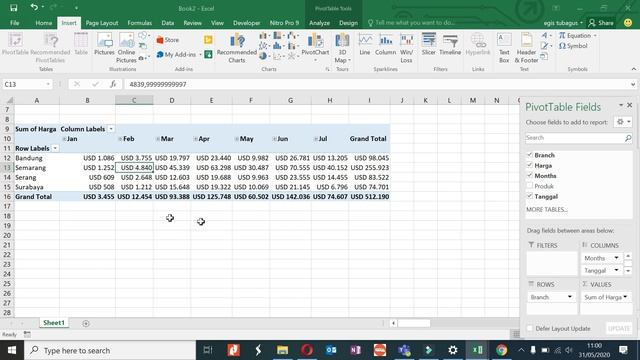The image size is (640, 360).
Task: Add a new sheet with plus icon
Action: point(86,323)
